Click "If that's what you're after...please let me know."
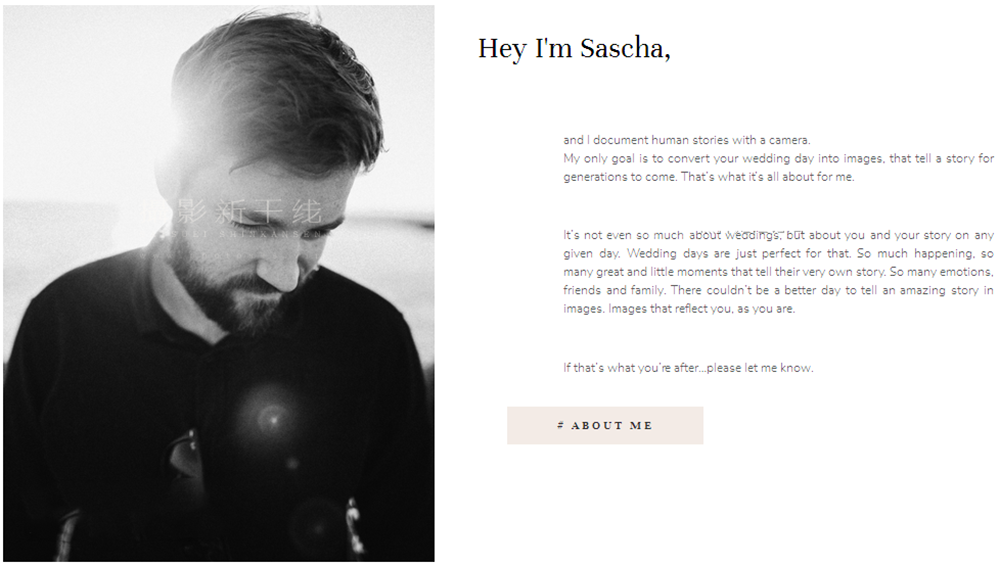 click(688, 368)
